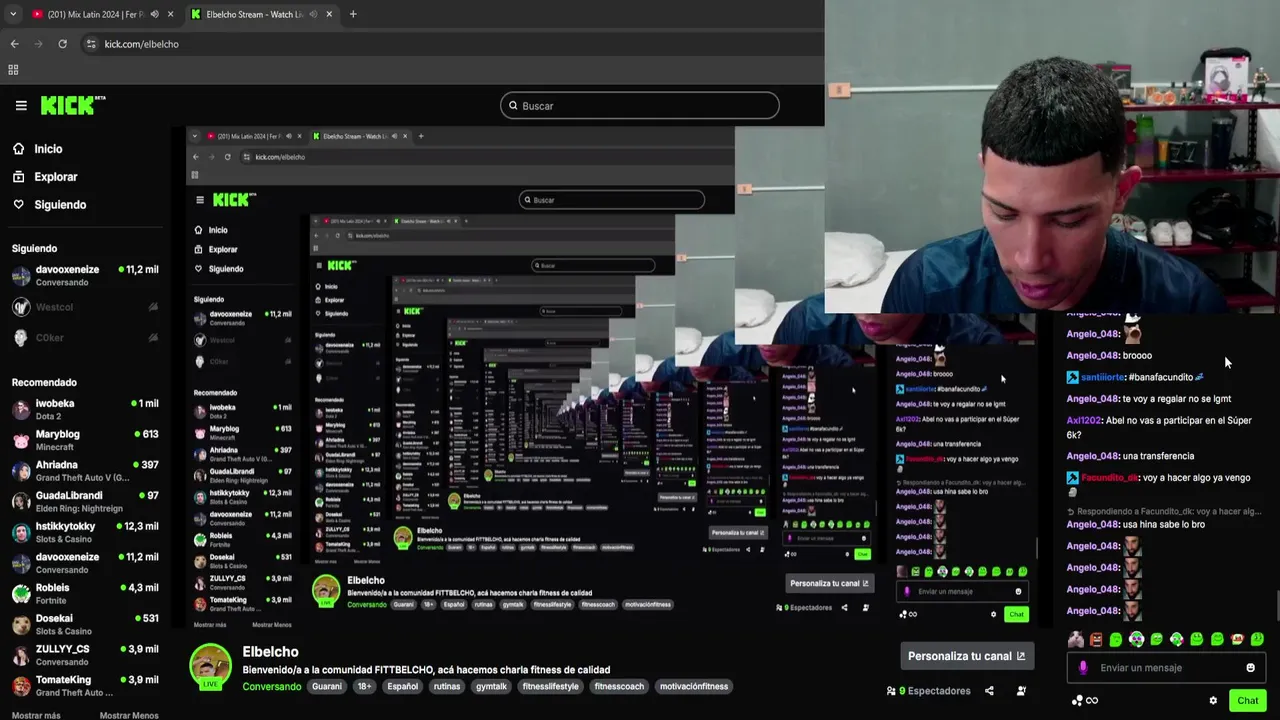This screenshot has width=1280, height=720.
Task: Click the share icon next to Espectadores
Action: 989,691
